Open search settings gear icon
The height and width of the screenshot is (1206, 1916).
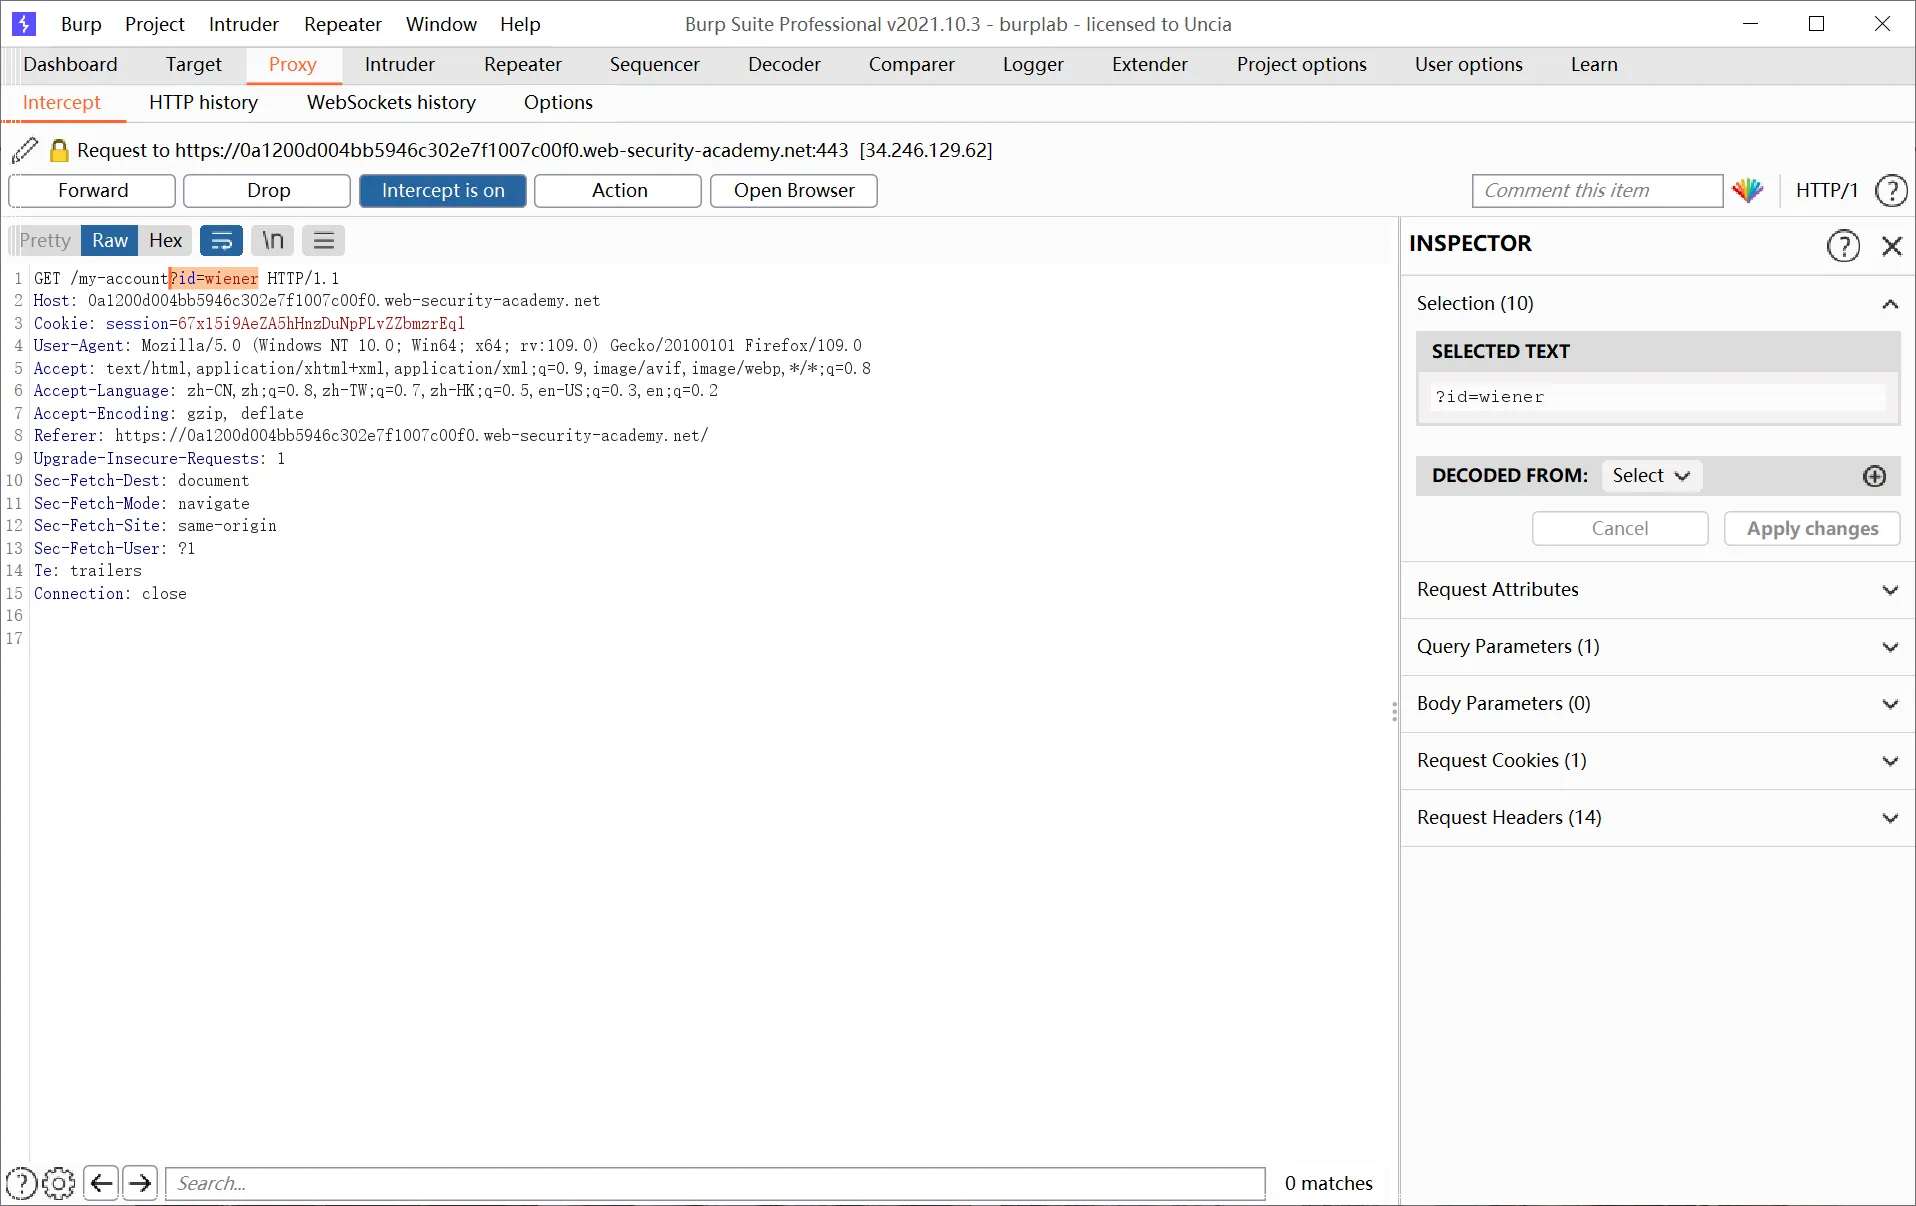point(59,1183)
